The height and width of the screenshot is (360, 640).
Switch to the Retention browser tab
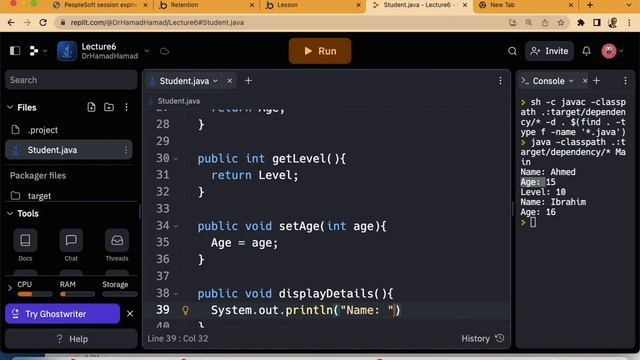[206, 5]
